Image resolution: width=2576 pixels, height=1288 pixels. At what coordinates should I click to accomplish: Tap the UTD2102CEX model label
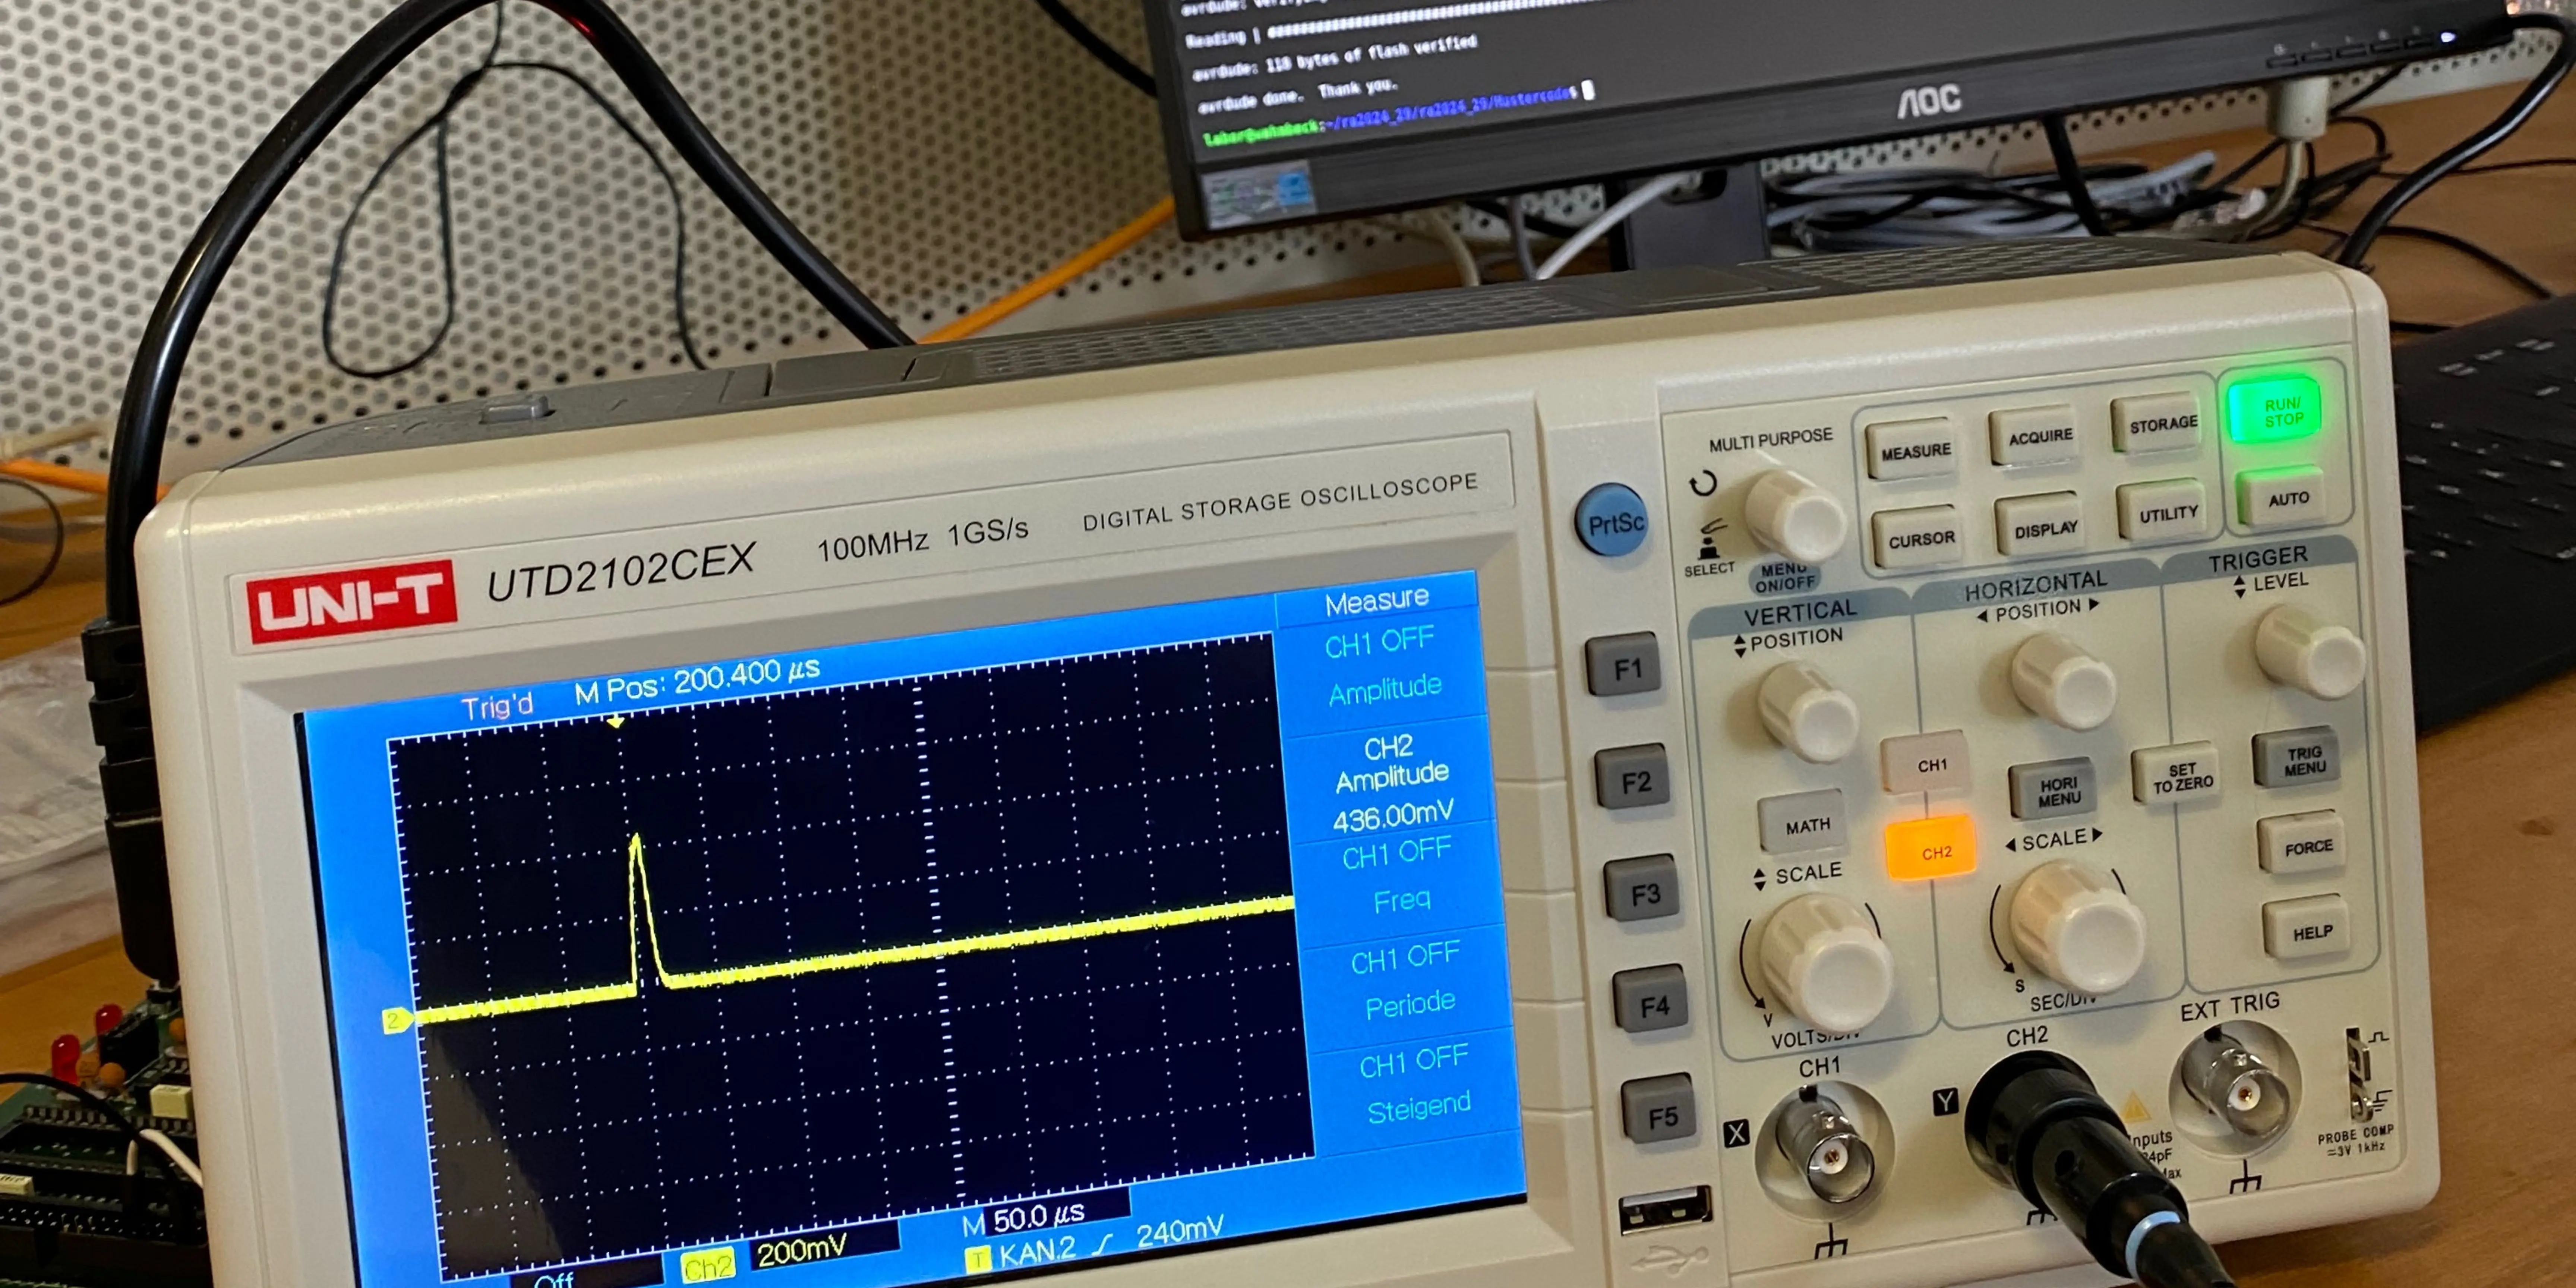coord(620,572)
